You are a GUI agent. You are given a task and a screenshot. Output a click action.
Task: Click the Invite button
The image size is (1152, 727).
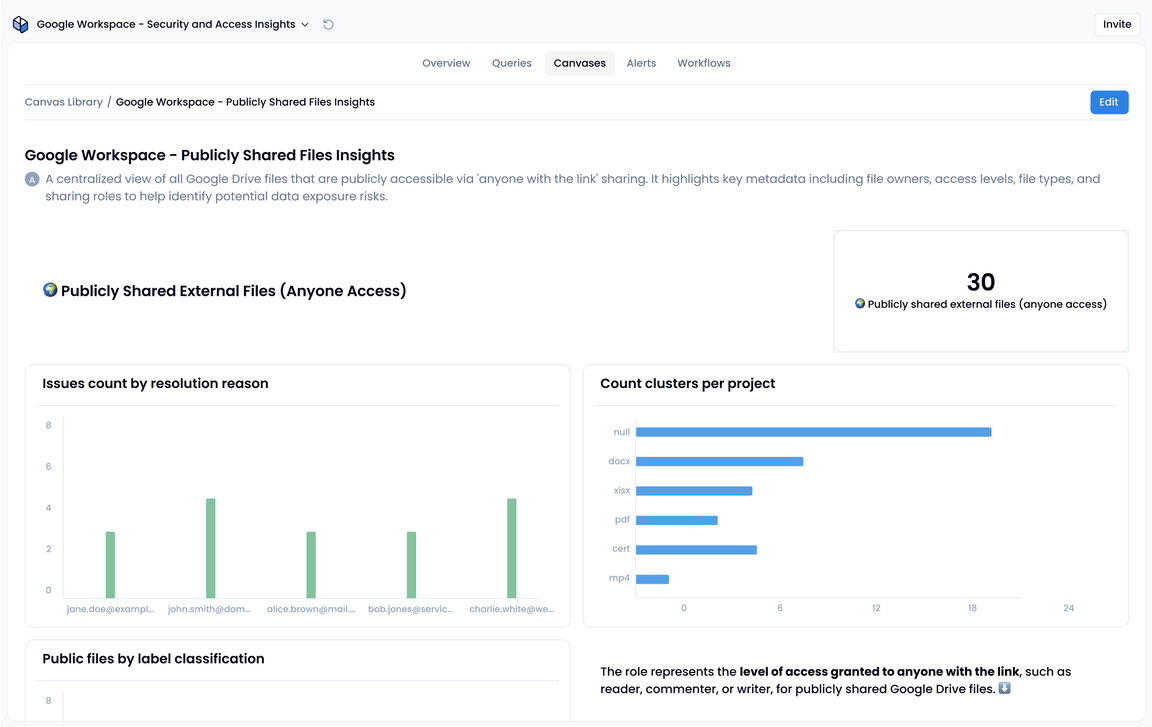(1117, 24)
